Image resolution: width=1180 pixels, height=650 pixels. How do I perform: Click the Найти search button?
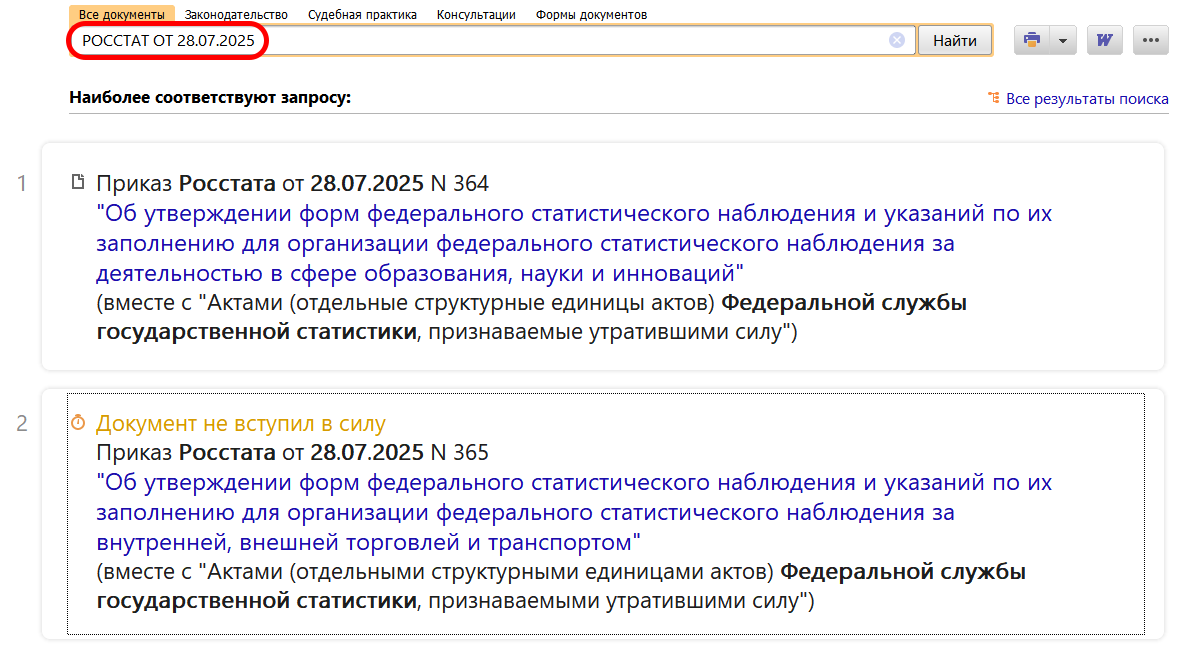[954, 41]
